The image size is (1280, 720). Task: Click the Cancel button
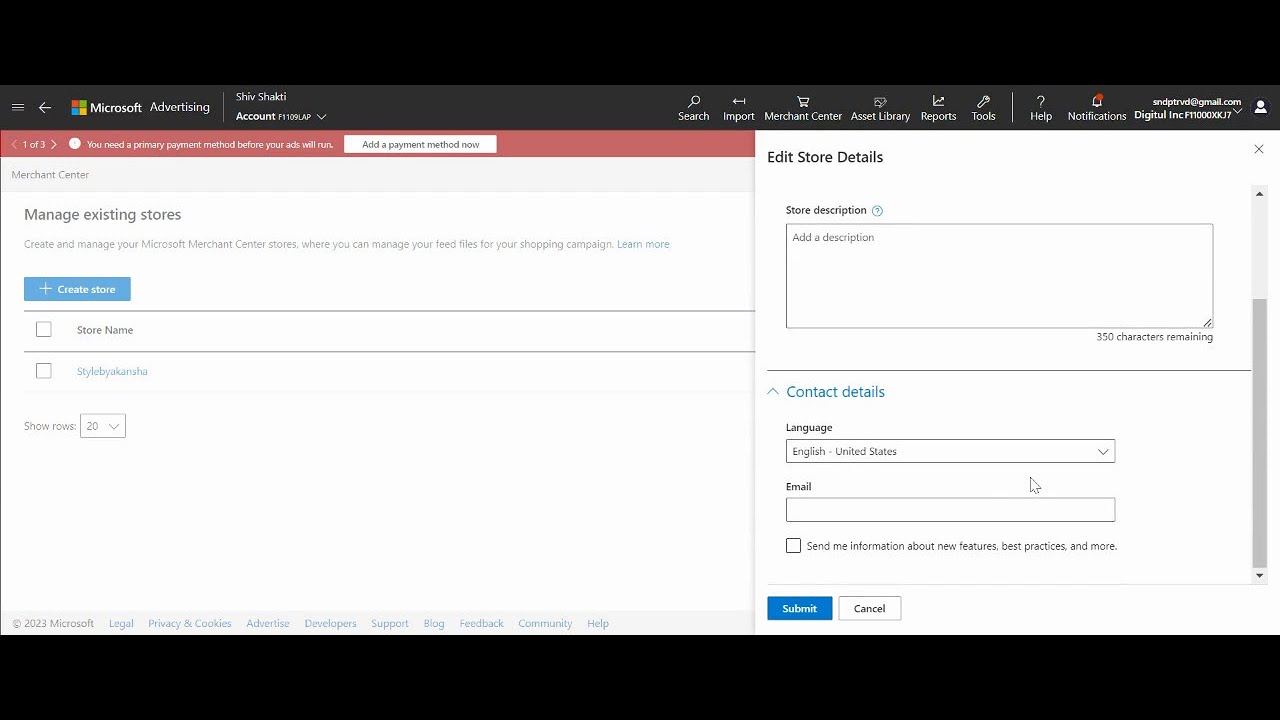click(x=869, y=608)
